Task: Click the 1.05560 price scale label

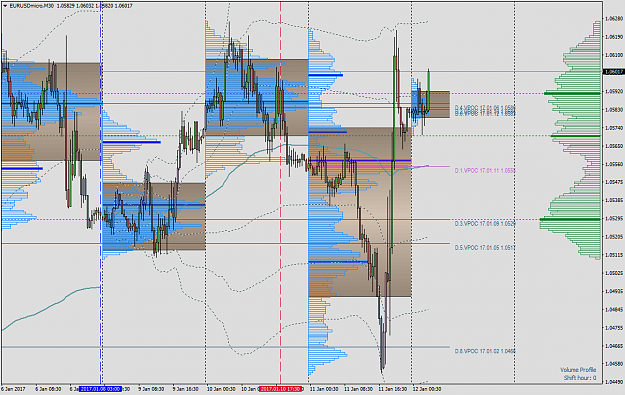Action: click(x=614, y=164)
